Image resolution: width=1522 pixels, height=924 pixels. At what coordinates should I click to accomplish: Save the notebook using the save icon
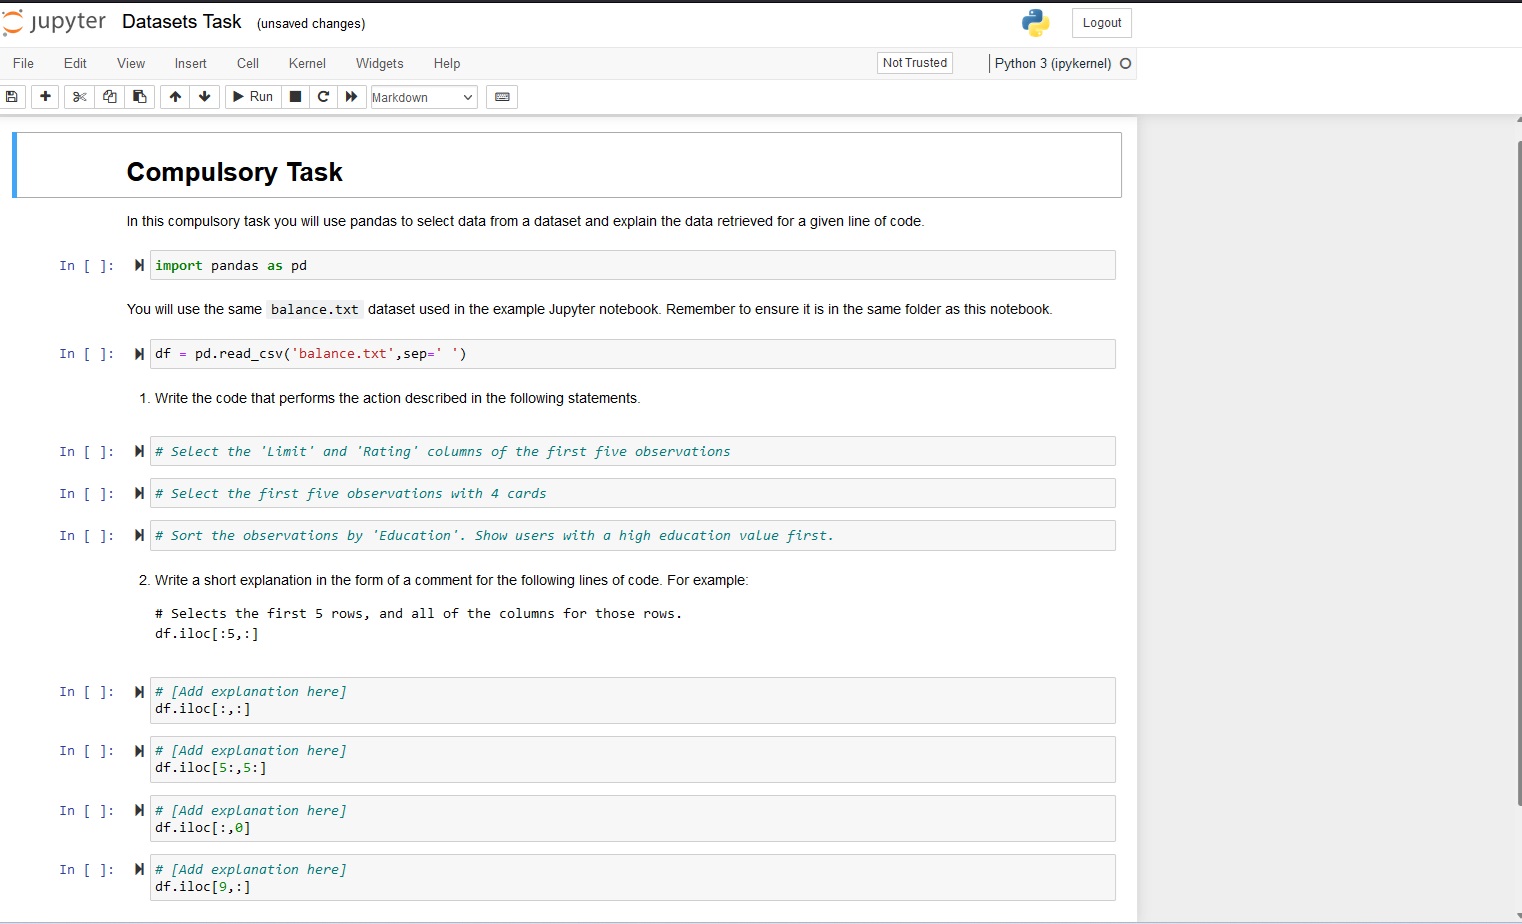coord(13,97)
